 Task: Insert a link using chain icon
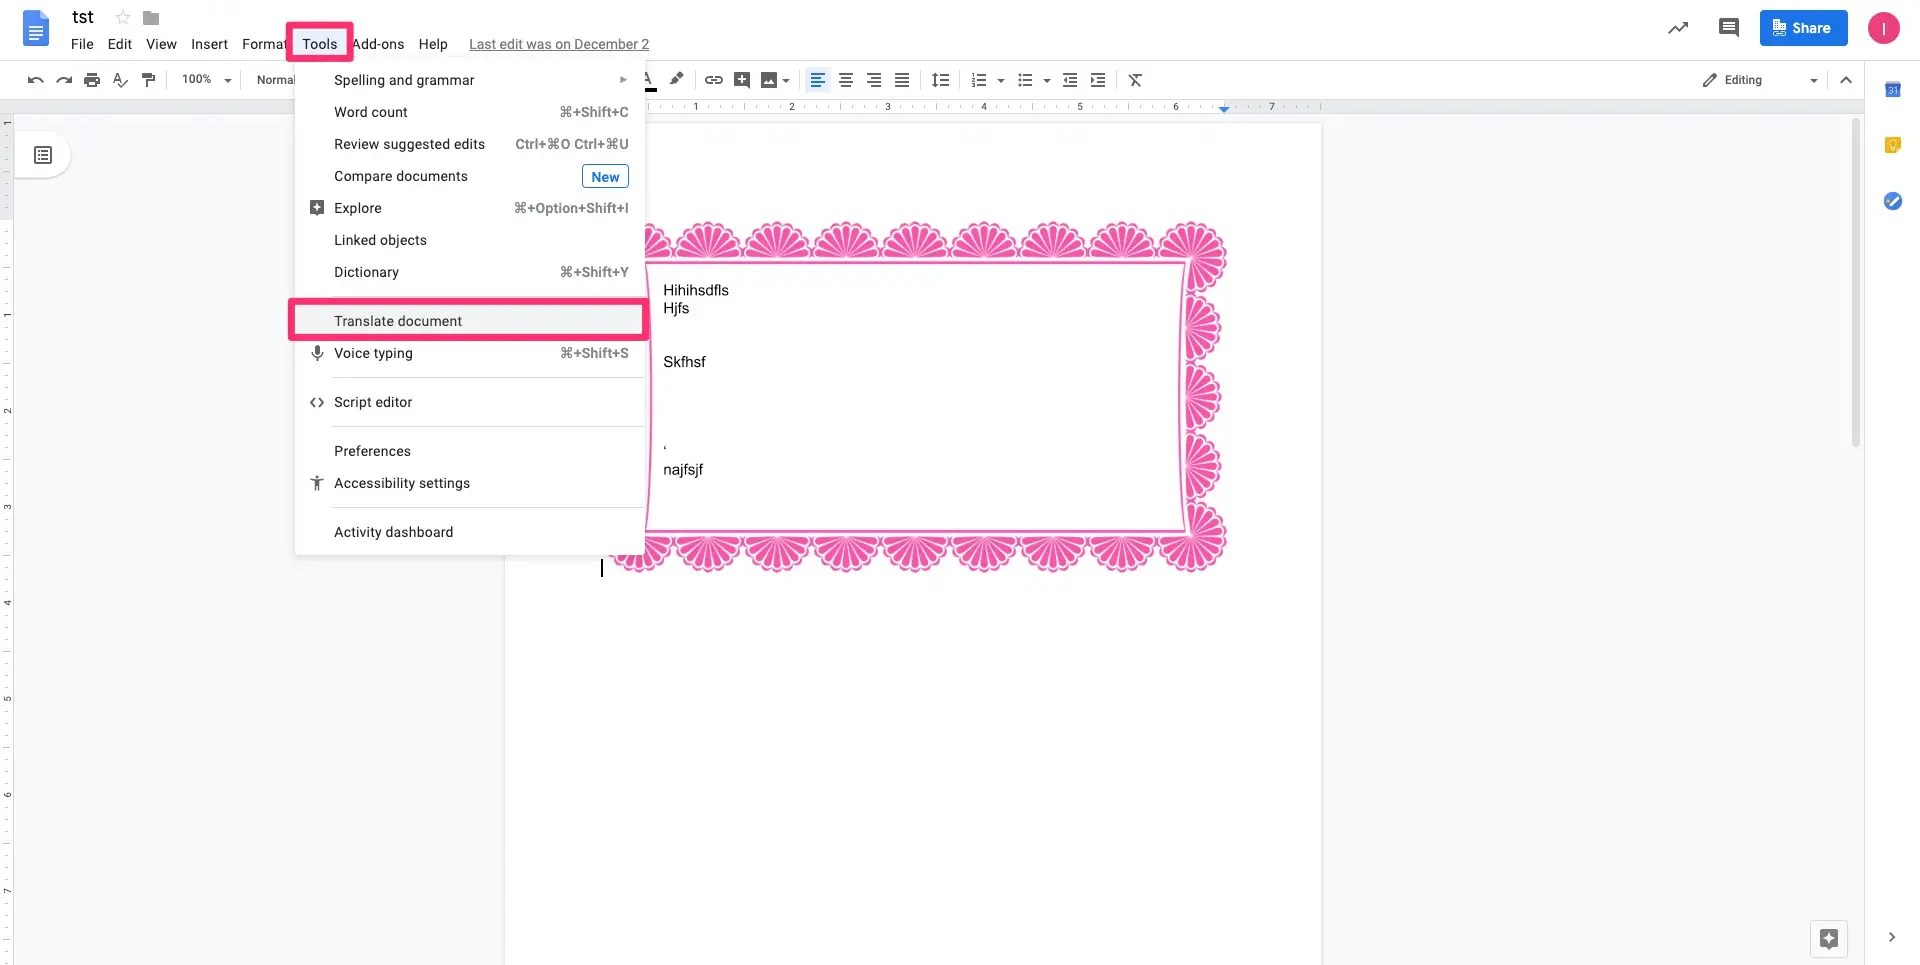tap(714, 80)
